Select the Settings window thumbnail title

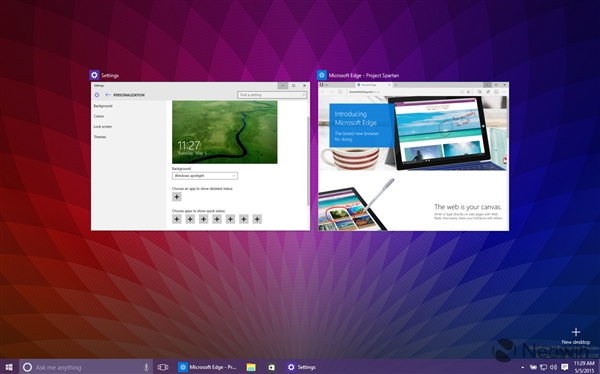(110, 75)
